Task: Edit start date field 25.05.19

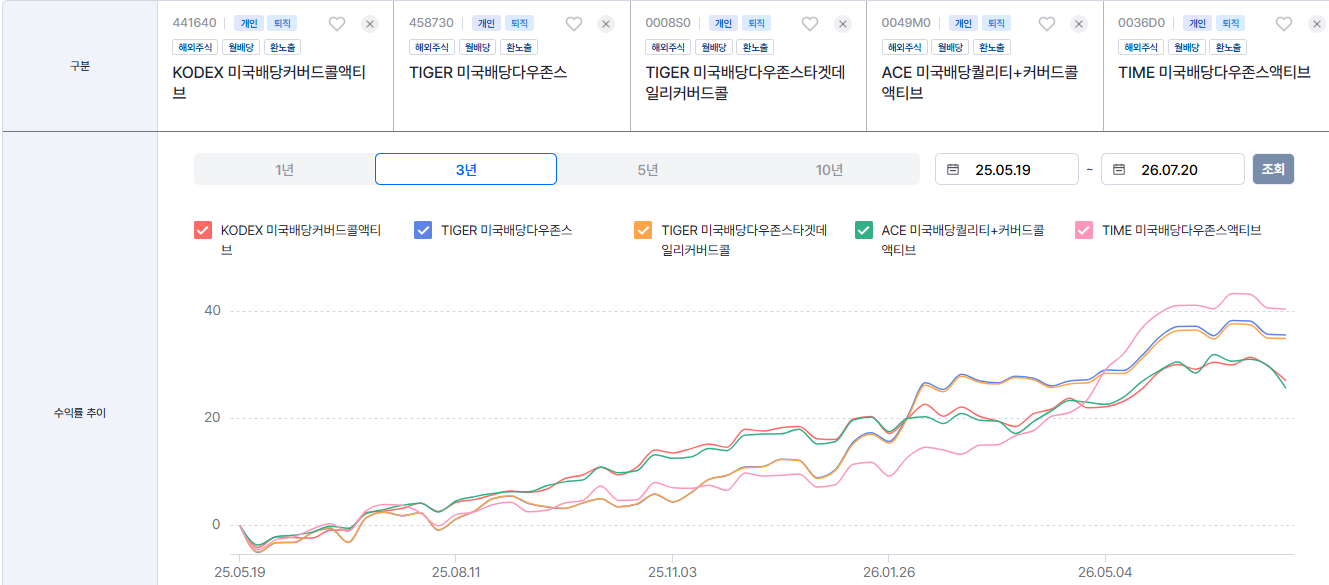Action: coord(1007,169)
